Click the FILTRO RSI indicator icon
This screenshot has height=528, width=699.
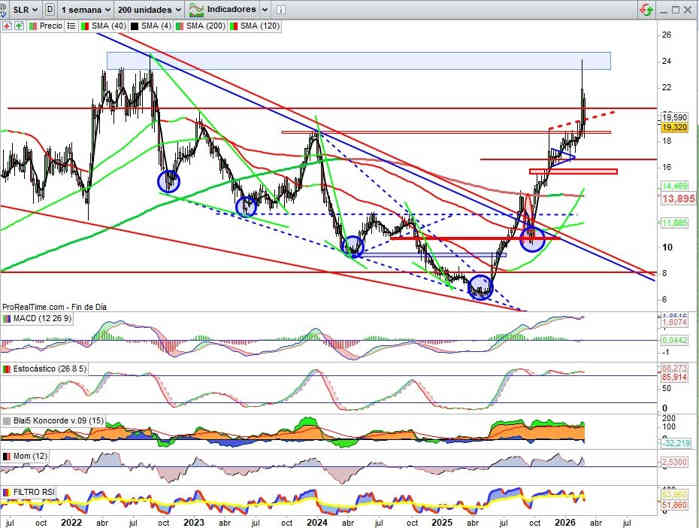[x=6, y=492]
